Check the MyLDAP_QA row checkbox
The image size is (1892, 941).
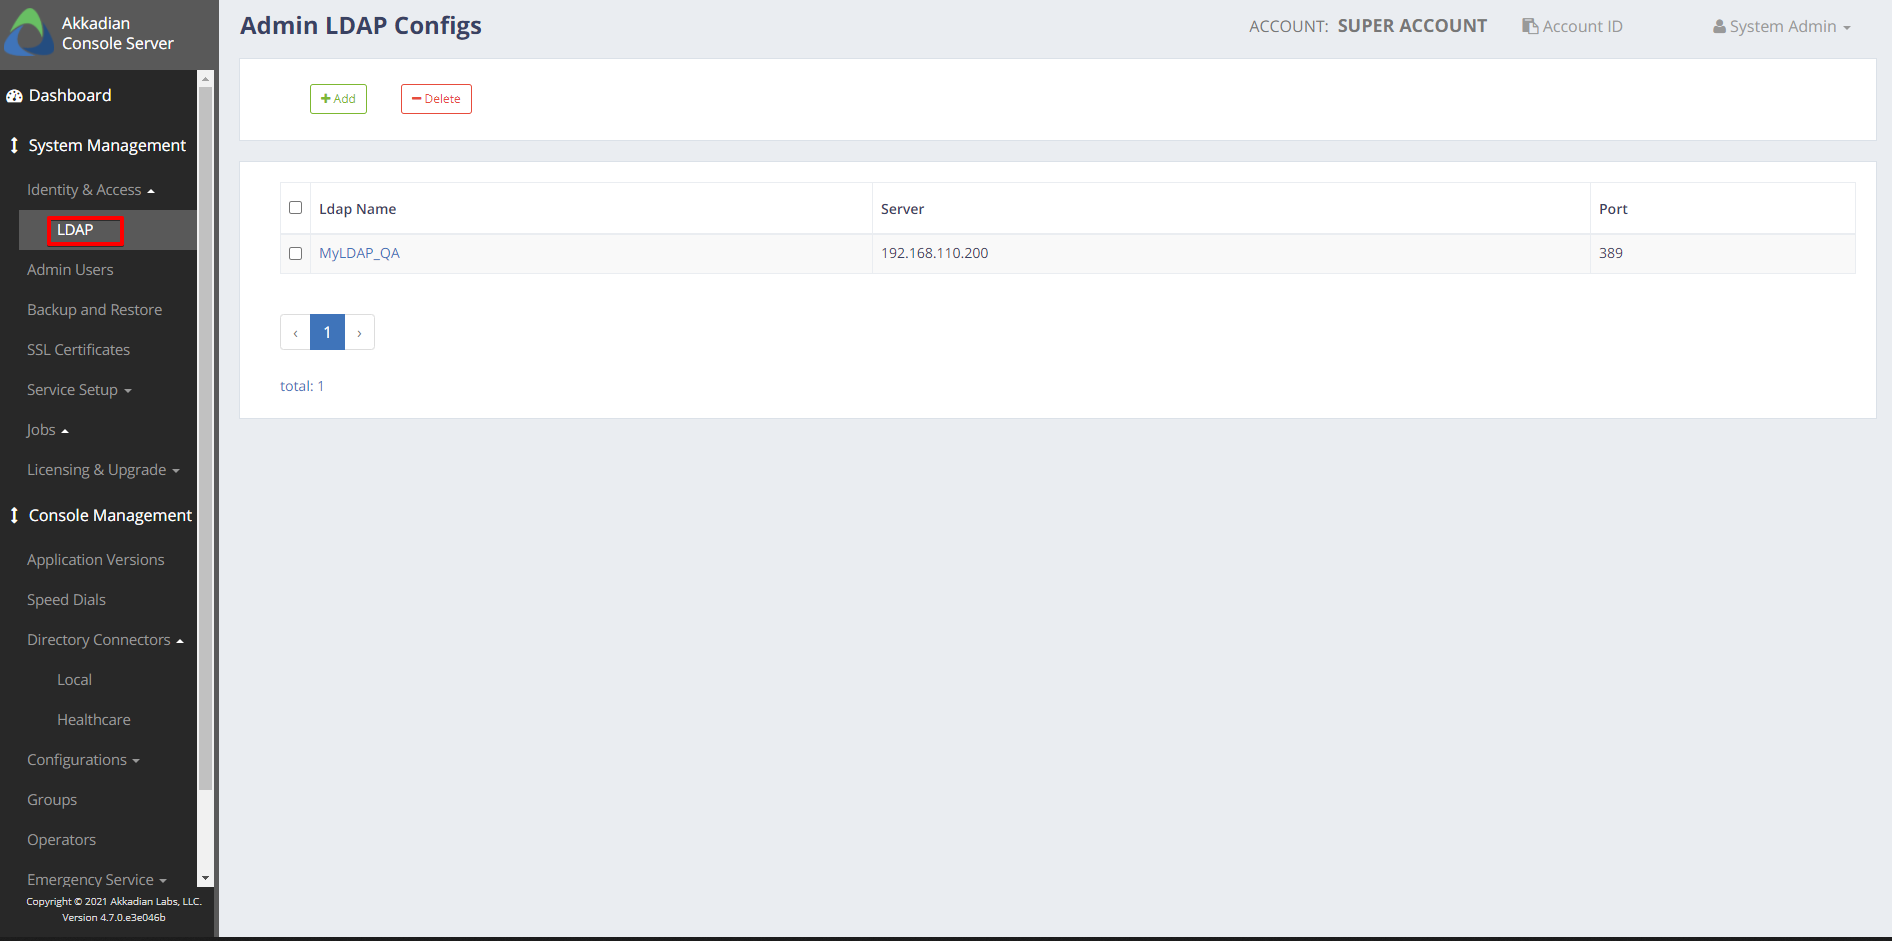pyautogui.click(x=295, y=254)
